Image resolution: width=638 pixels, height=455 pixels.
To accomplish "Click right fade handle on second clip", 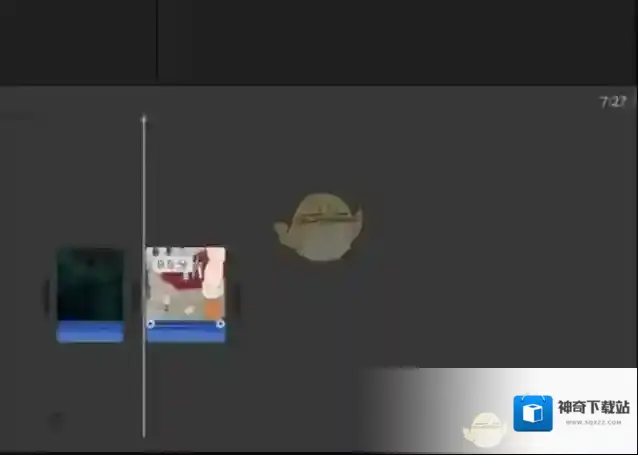I will [220, 324].
